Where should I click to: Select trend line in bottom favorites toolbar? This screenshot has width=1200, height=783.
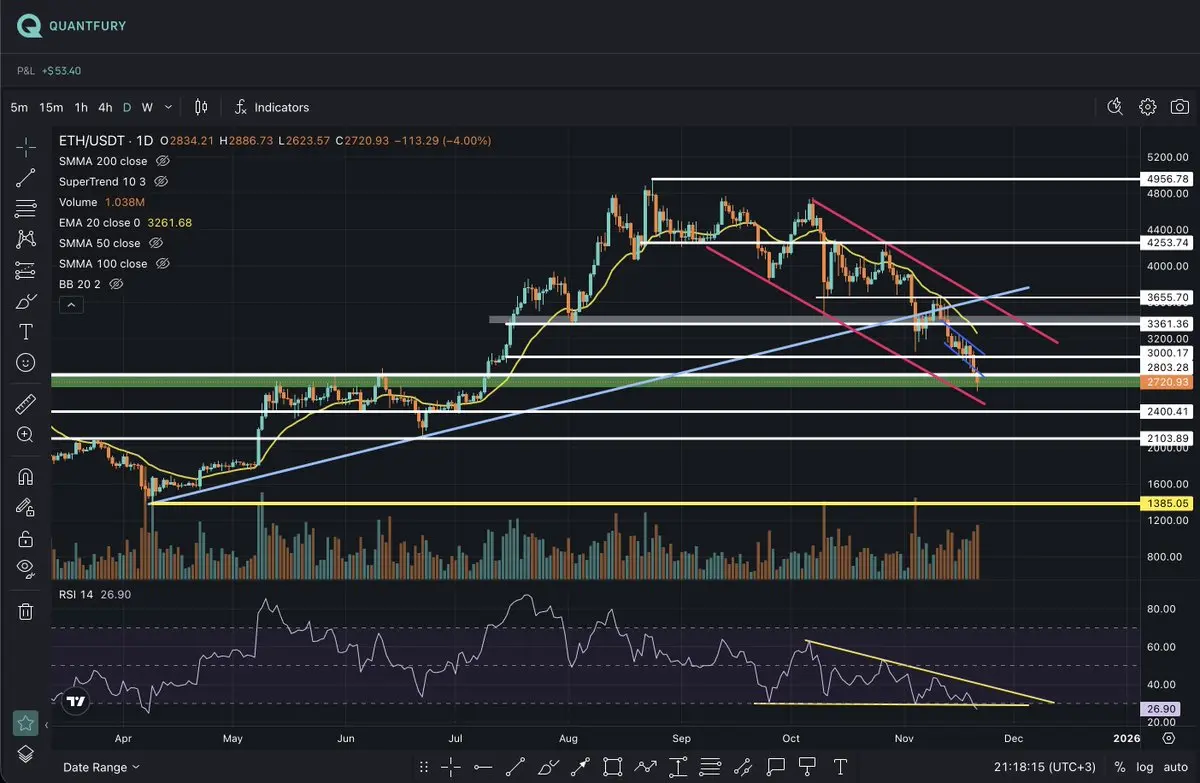click(x=515, y=767)
